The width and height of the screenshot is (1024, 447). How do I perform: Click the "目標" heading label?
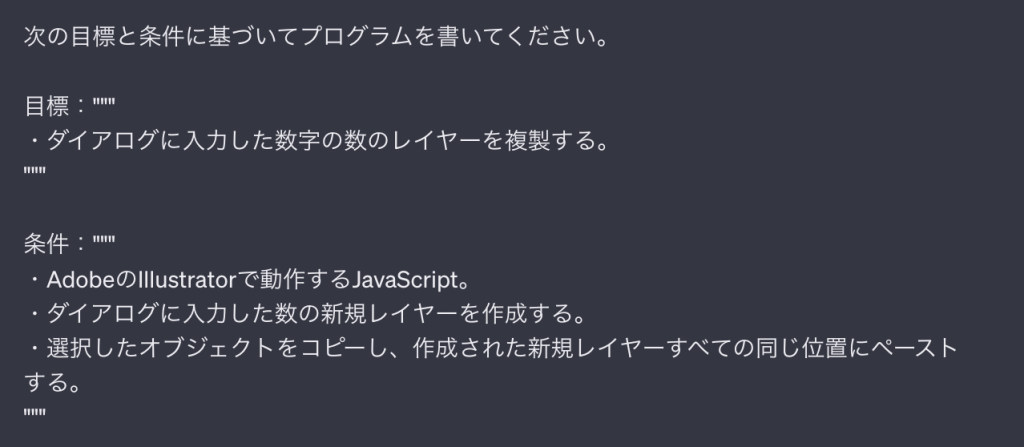(x=47, y=106)
